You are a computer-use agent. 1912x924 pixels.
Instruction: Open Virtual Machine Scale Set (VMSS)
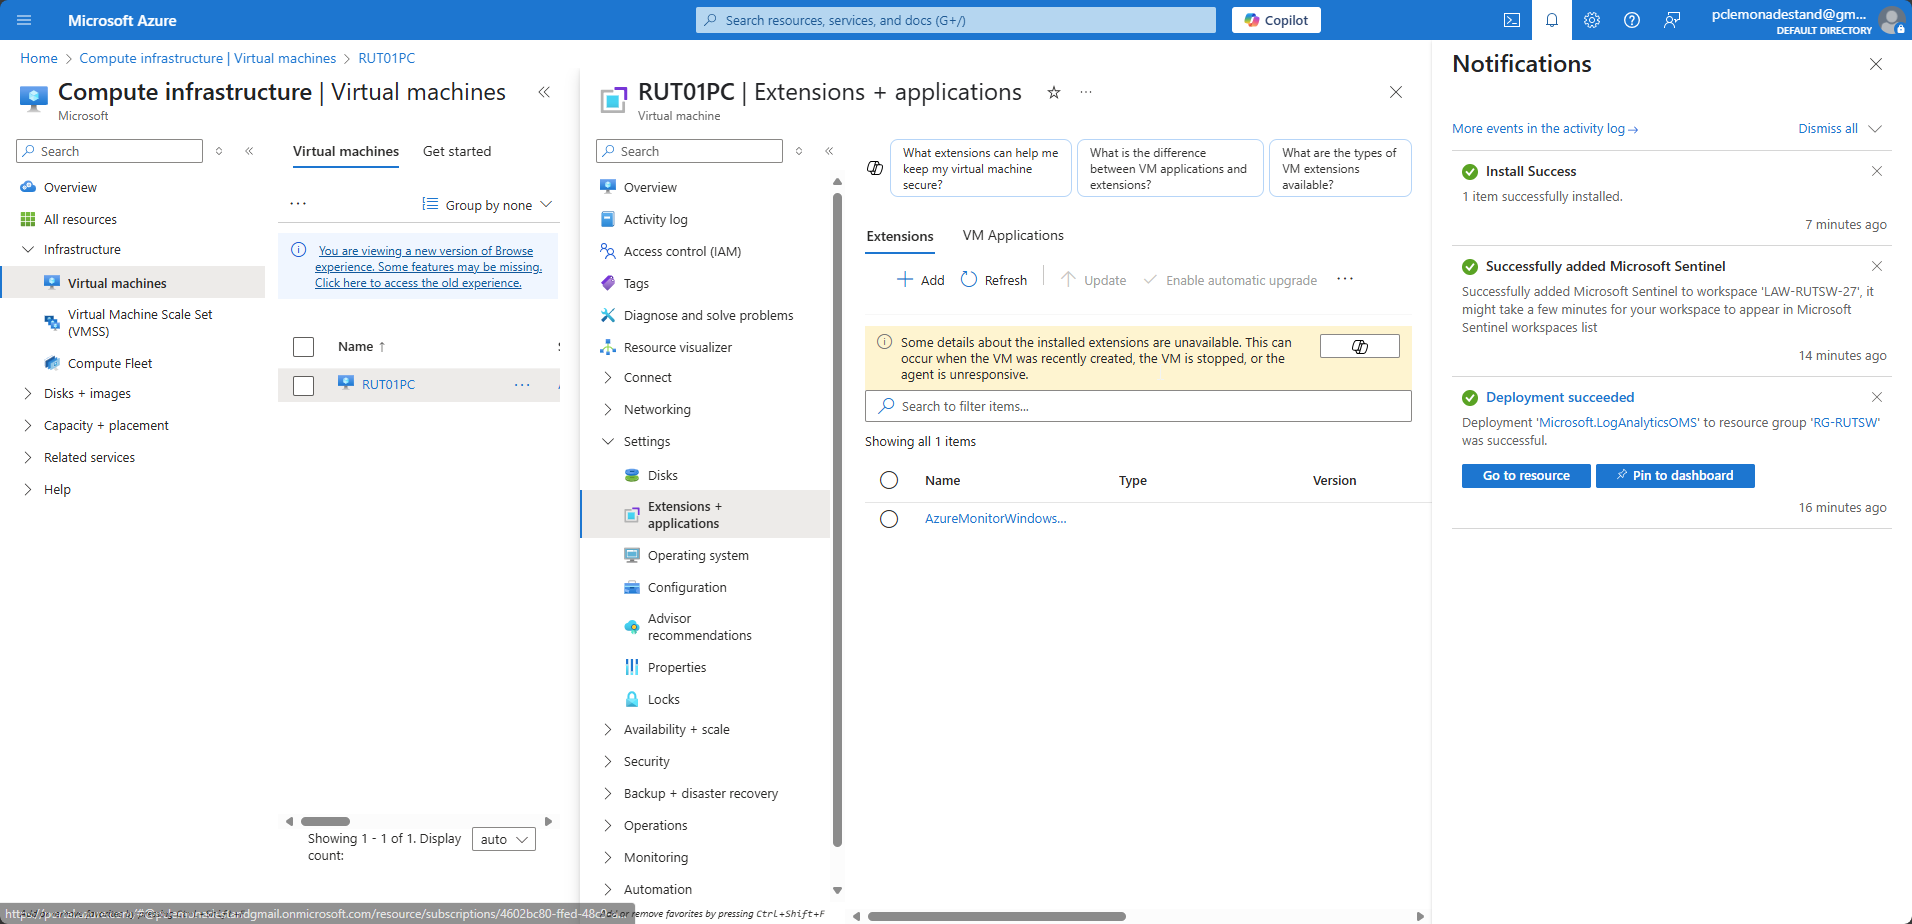tap(140, 322)
